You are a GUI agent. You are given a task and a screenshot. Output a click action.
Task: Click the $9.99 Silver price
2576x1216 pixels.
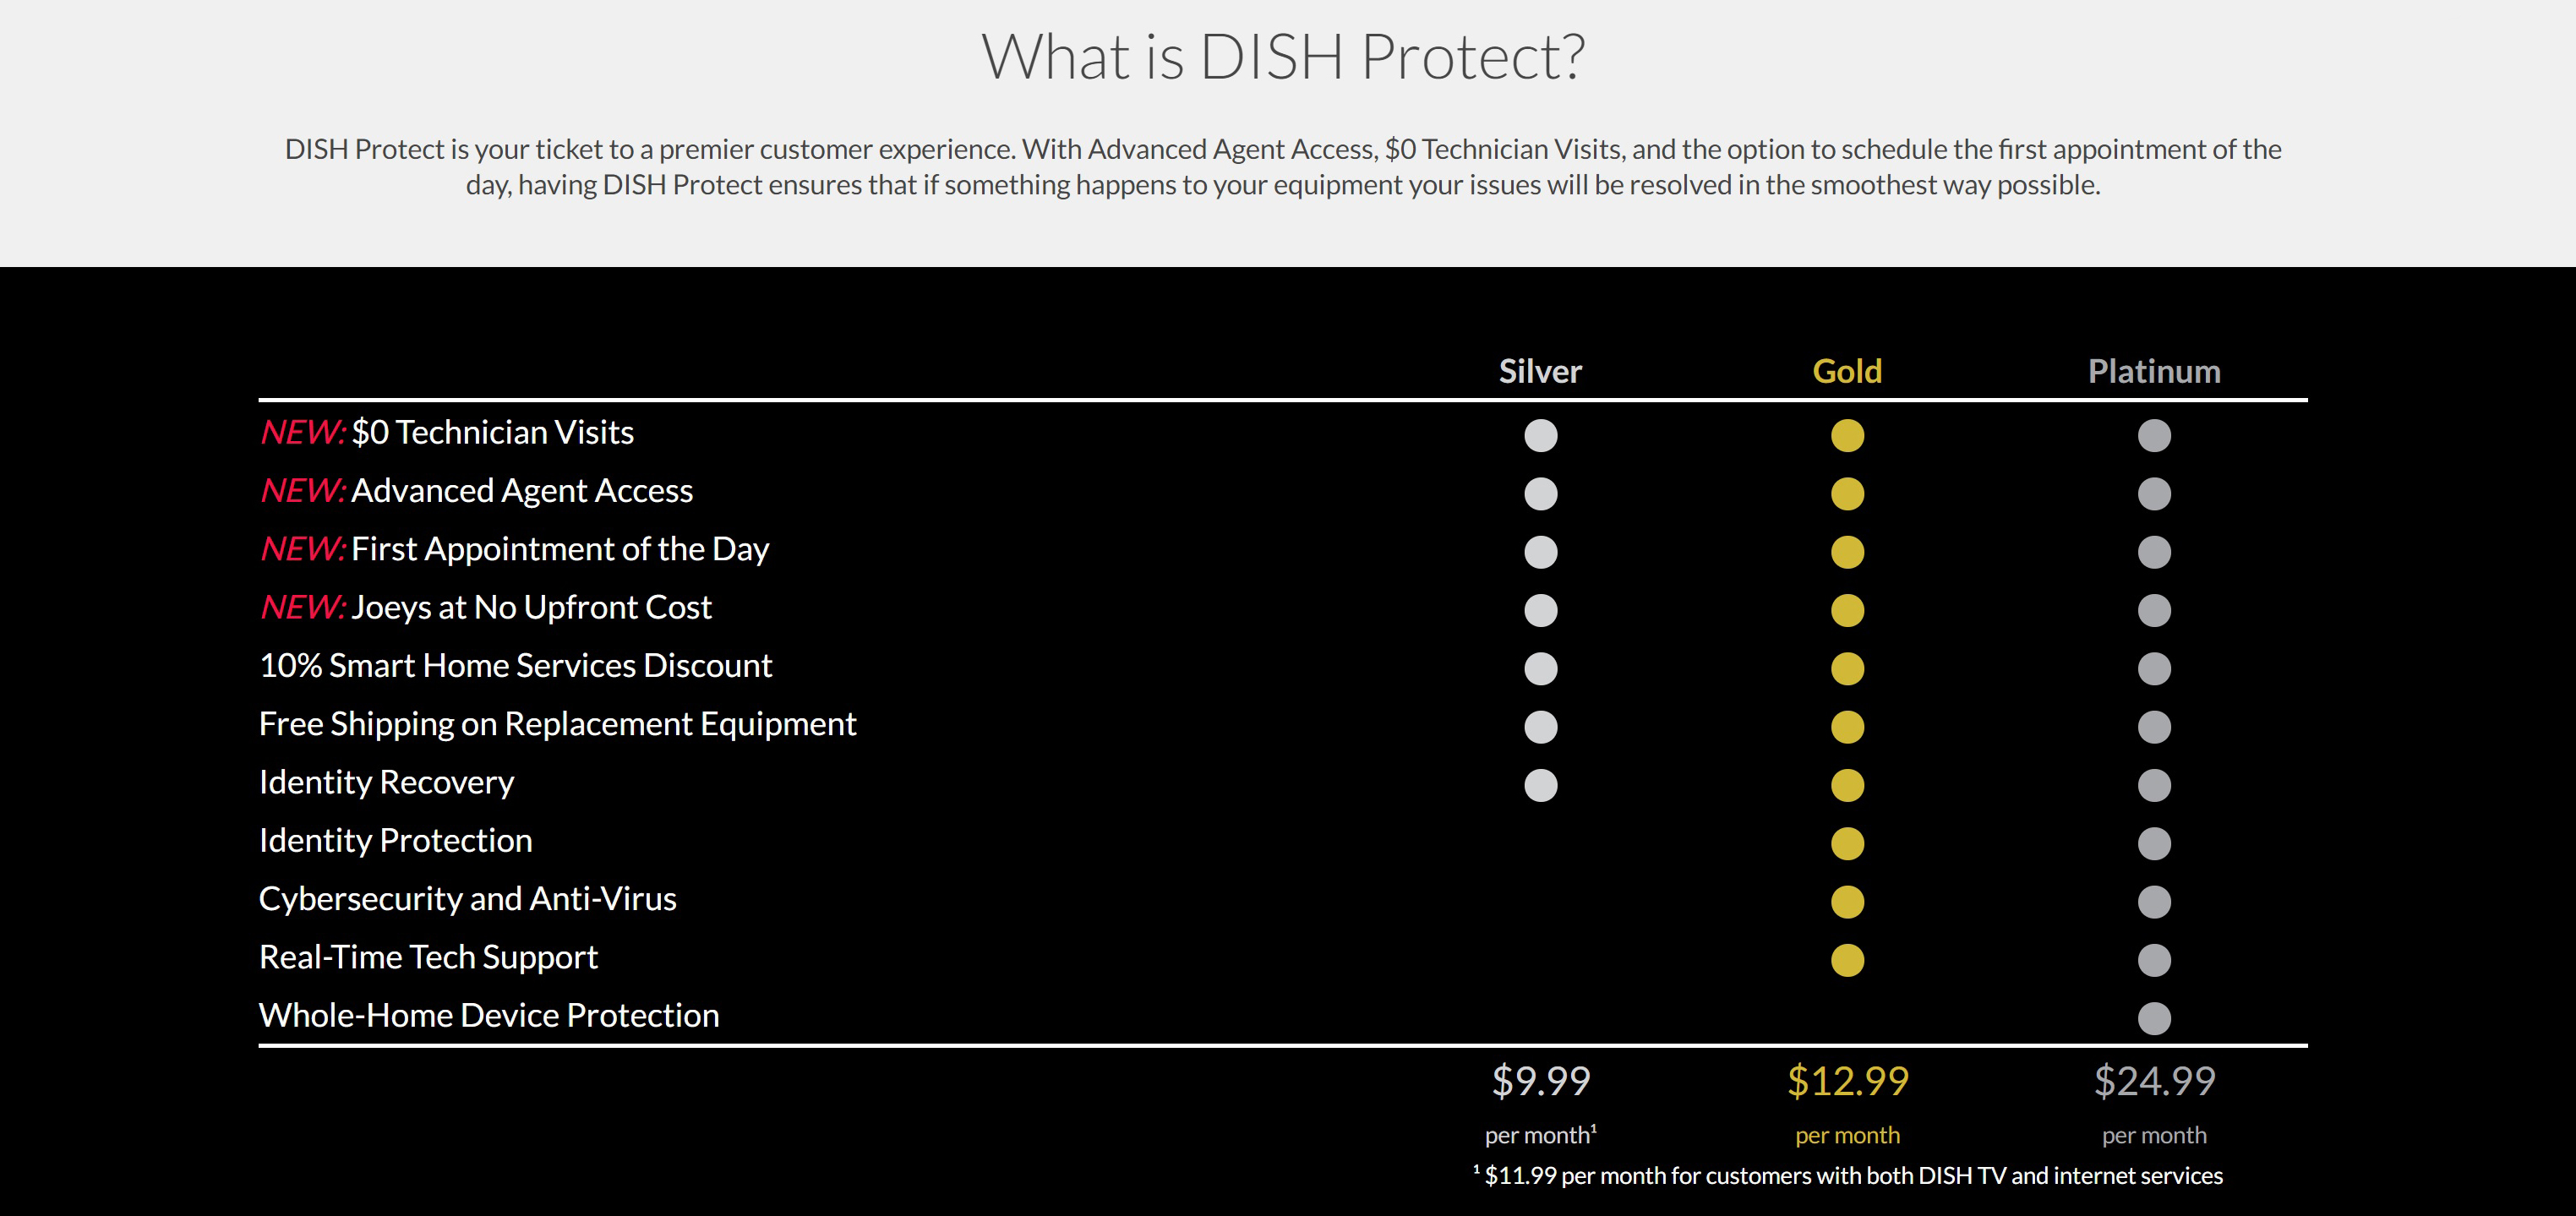point(1540,1081)
